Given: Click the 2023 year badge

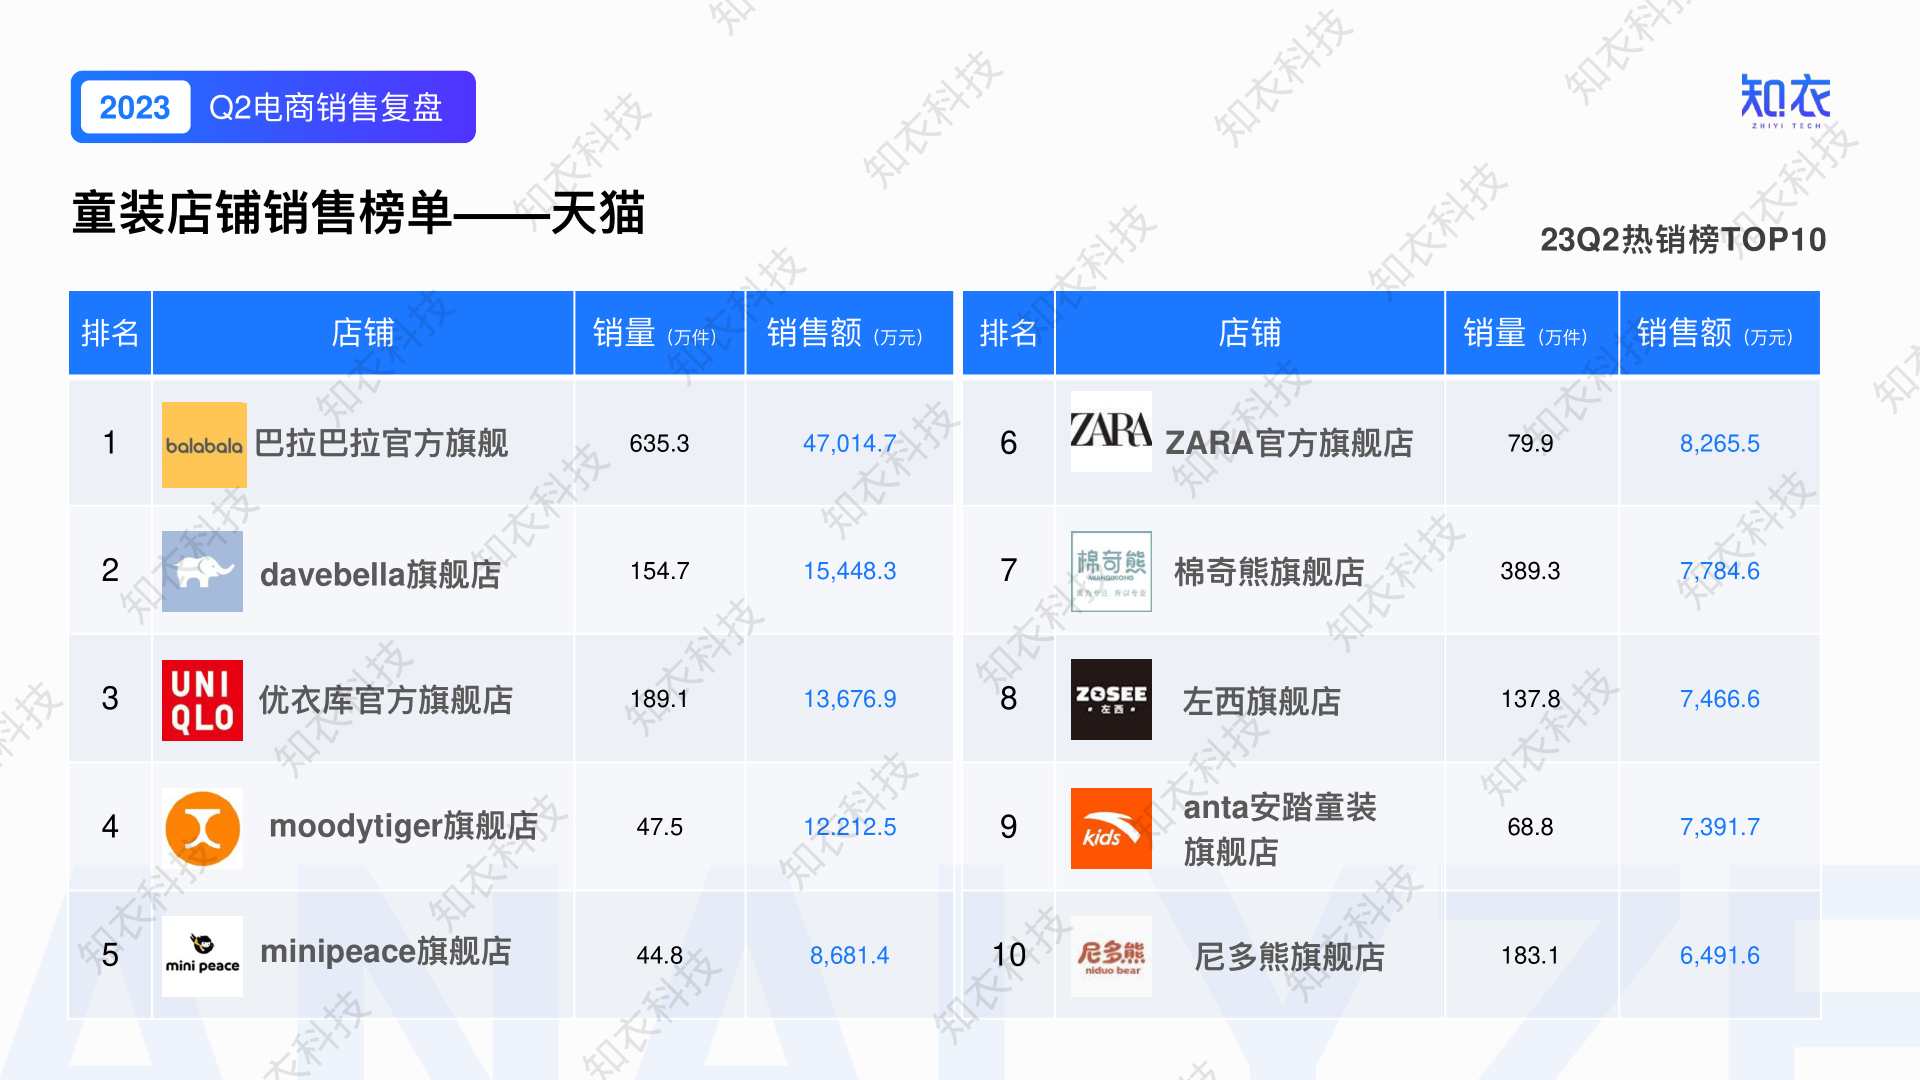Looking at the screenshot, I should click(135, 107).
